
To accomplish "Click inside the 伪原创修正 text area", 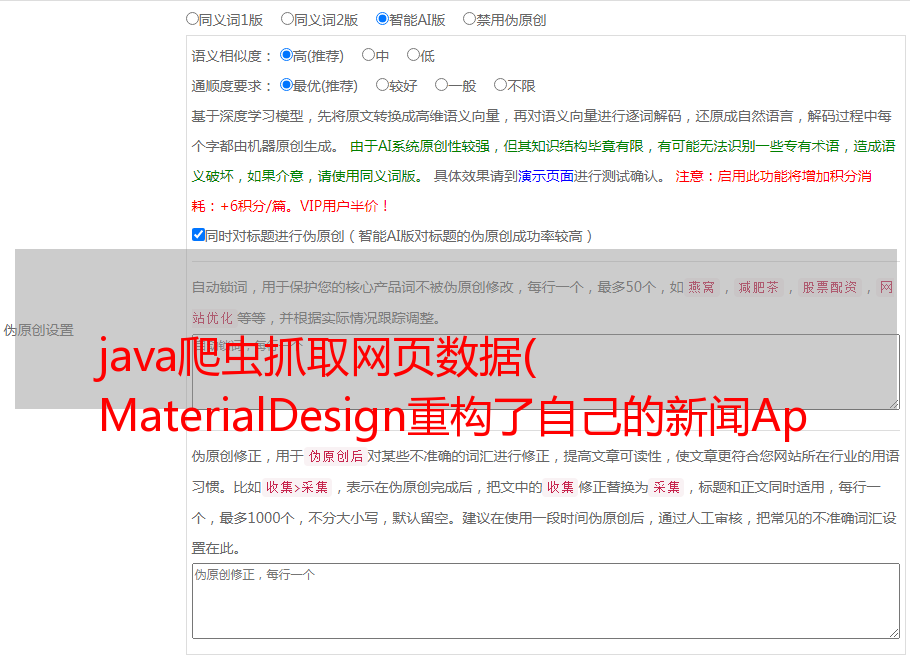I will tap(545, 600).
